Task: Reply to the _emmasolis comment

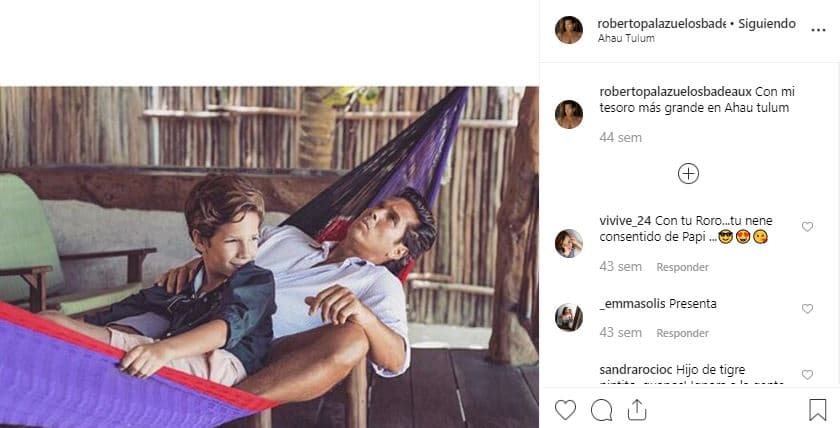Action: 682,333
